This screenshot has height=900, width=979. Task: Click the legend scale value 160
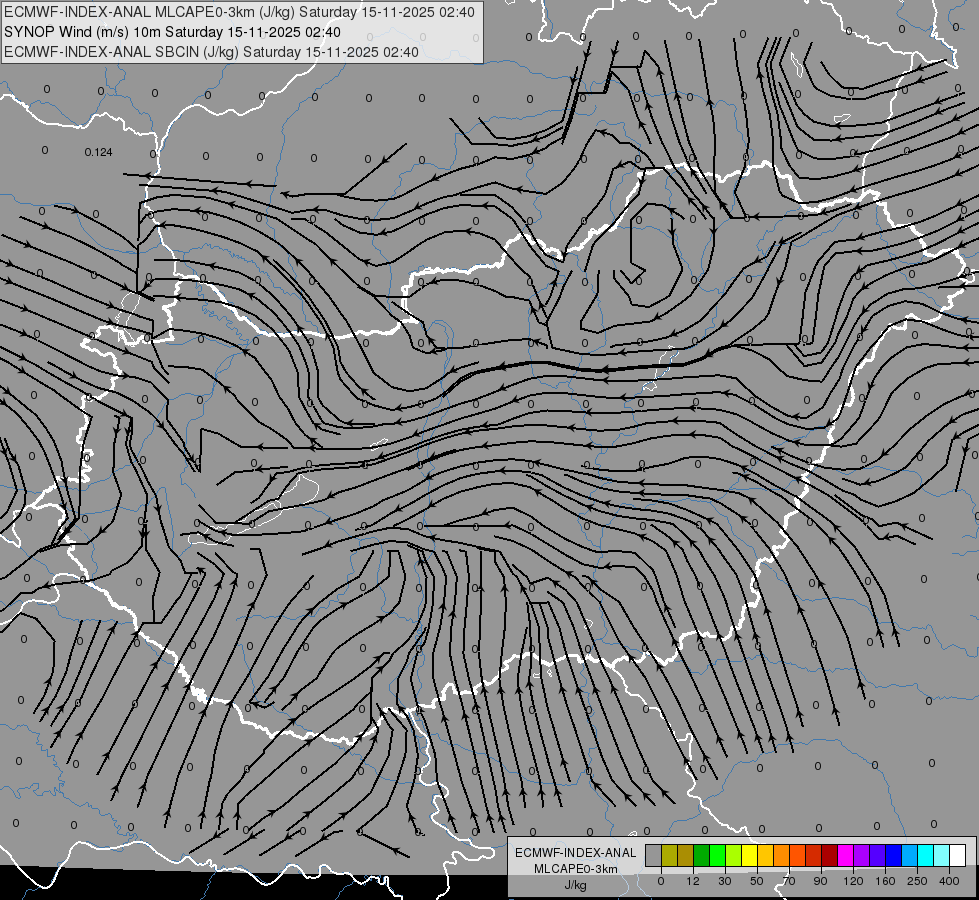point(885,881)
